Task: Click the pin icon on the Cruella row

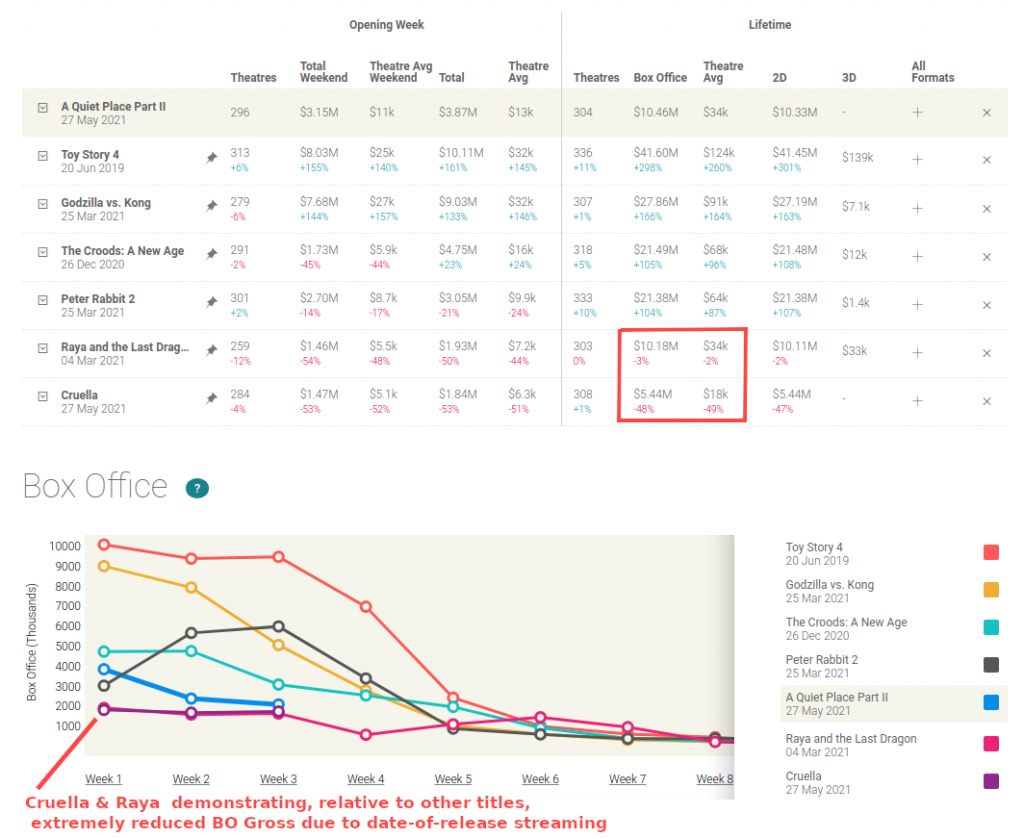Action: click(212, 398)
